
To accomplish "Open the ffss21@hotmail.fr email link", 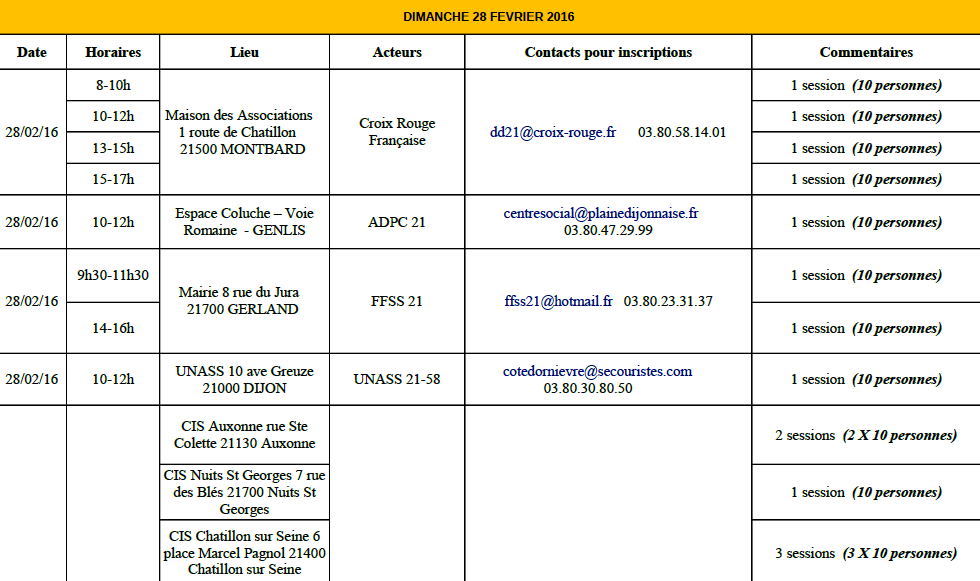I will [558, 301].
